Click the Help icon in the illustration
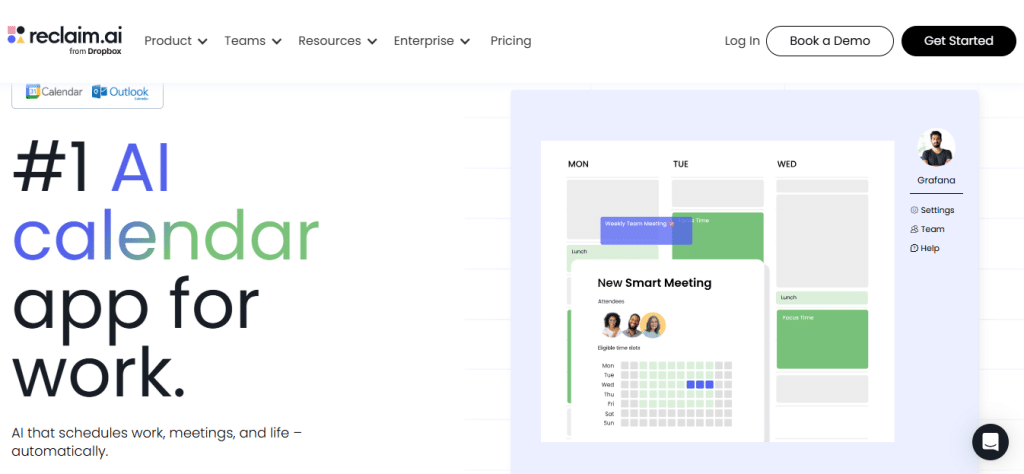1024x474 pixels. pos(914,248)
